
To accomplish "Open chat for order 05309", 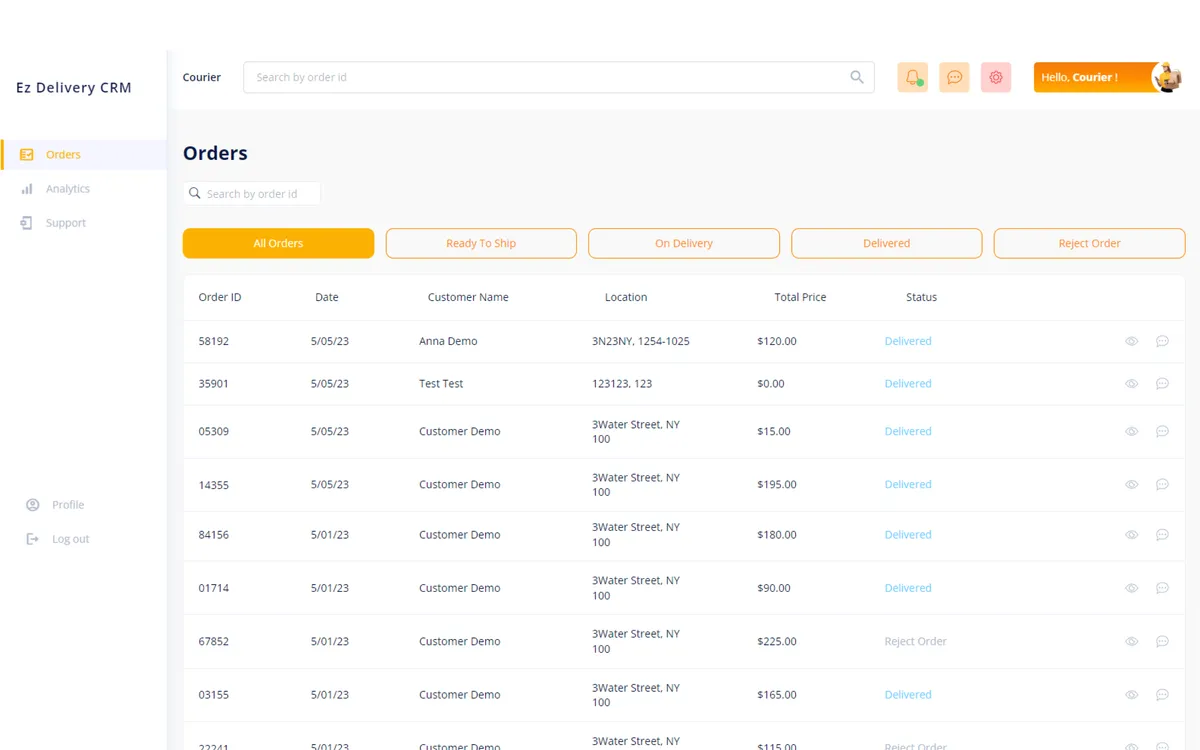I will [1162, 432].
